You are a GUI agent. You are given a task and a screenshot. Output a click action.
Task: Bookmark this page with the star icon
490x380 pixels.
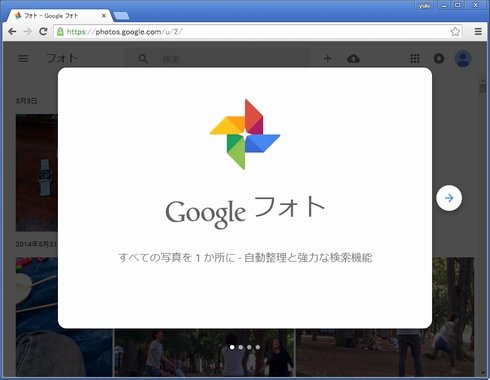point(455,32)
